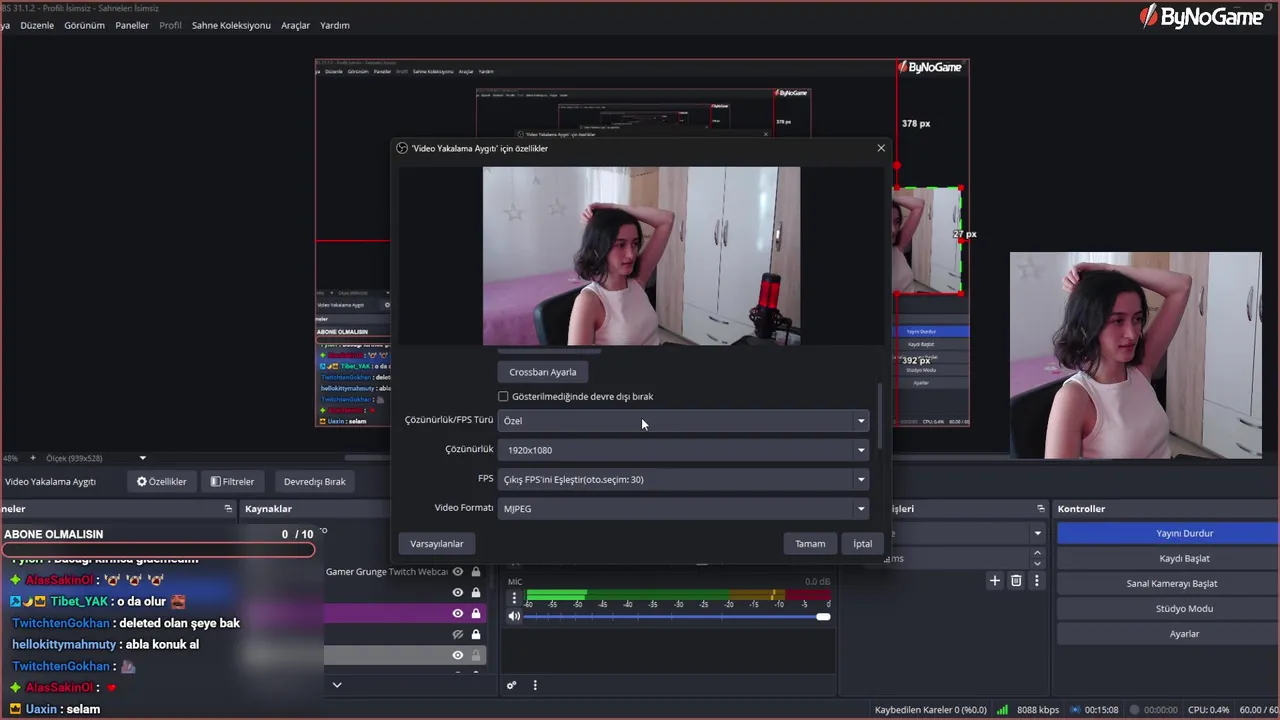Mute the MIC channel speaker icon
The image size is (1280, 720).
[x=514, y=616]
